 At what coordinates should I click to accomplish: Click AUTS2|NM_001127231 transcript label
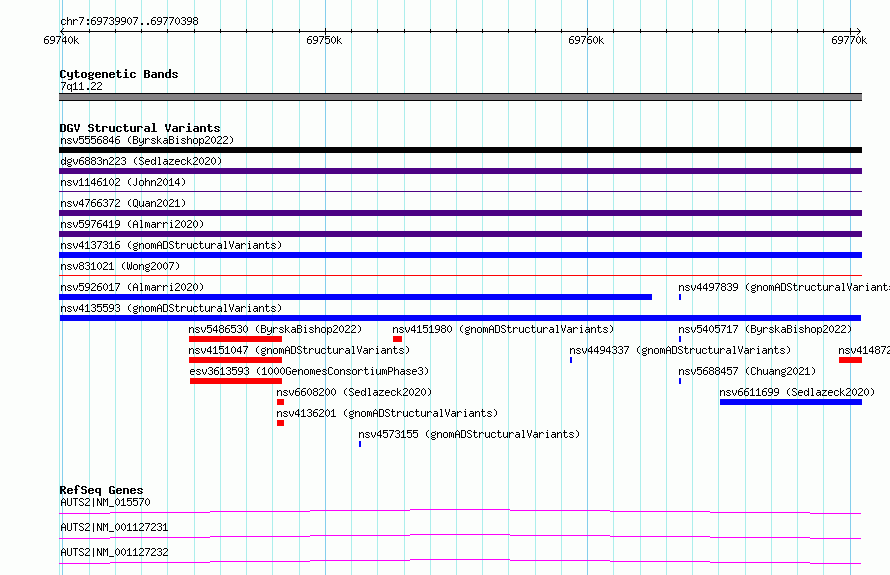114,527
